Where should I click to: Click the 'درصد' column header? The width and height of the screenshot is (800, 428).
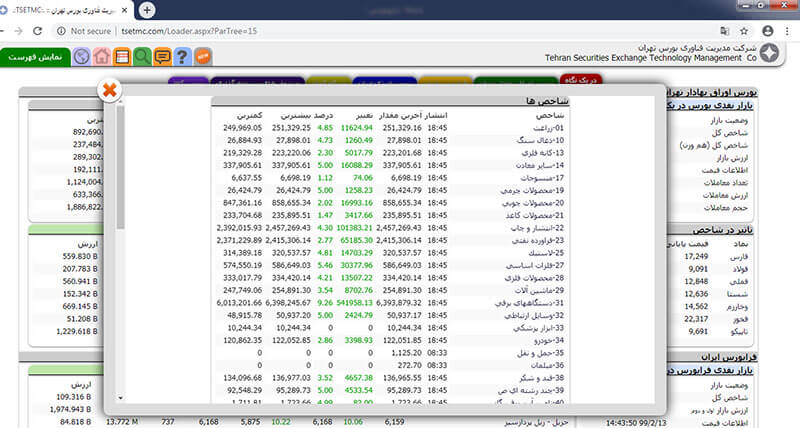[323, 115]
